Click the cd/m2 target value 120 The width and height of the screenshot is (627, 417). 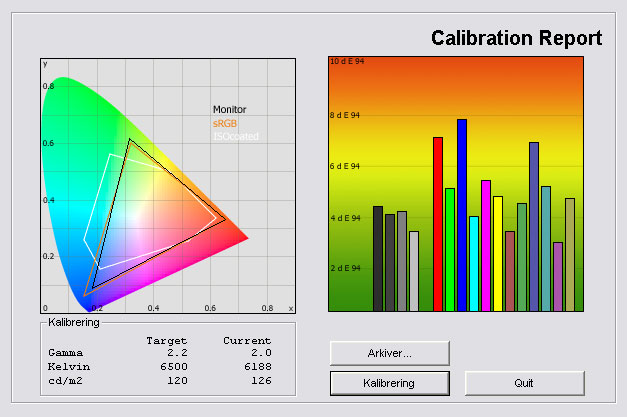[178, 381]
